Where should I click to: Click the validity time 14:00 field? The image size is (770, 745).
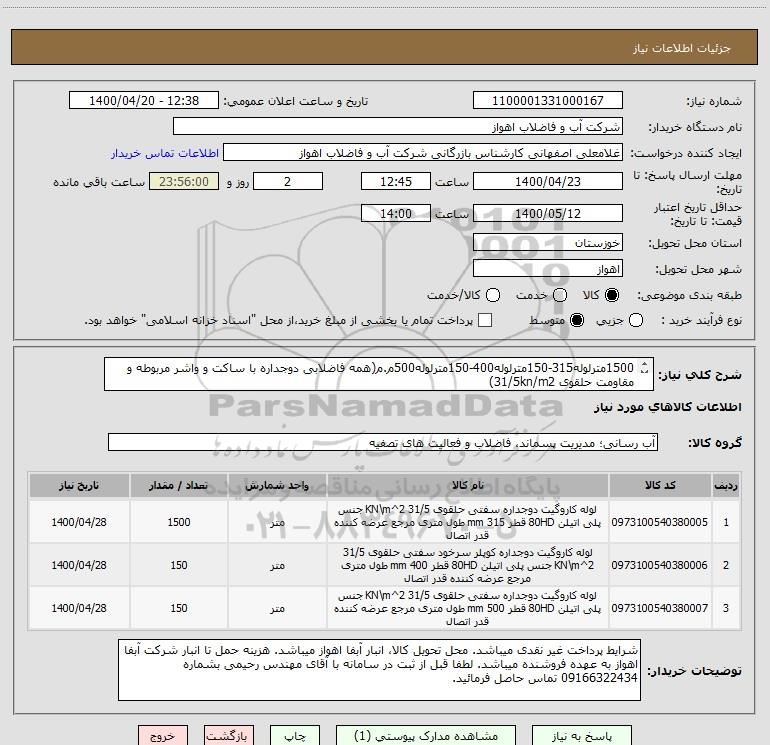click(396, 213)
